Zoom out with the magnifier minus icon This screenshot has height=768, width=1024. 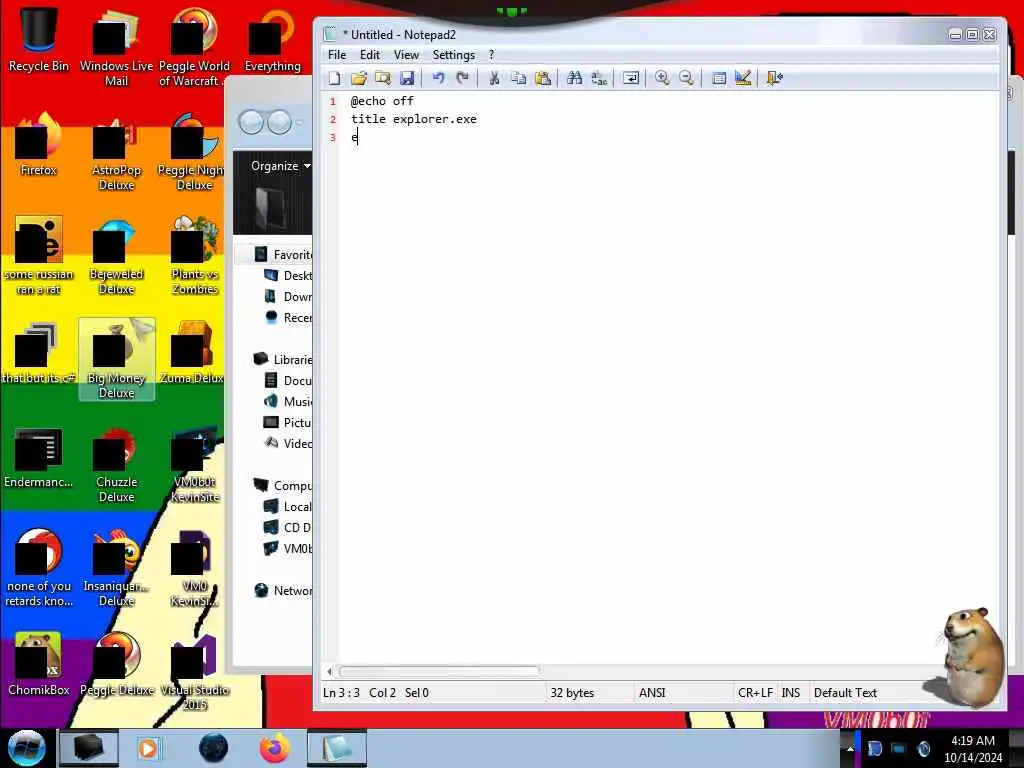coord(686,78)
